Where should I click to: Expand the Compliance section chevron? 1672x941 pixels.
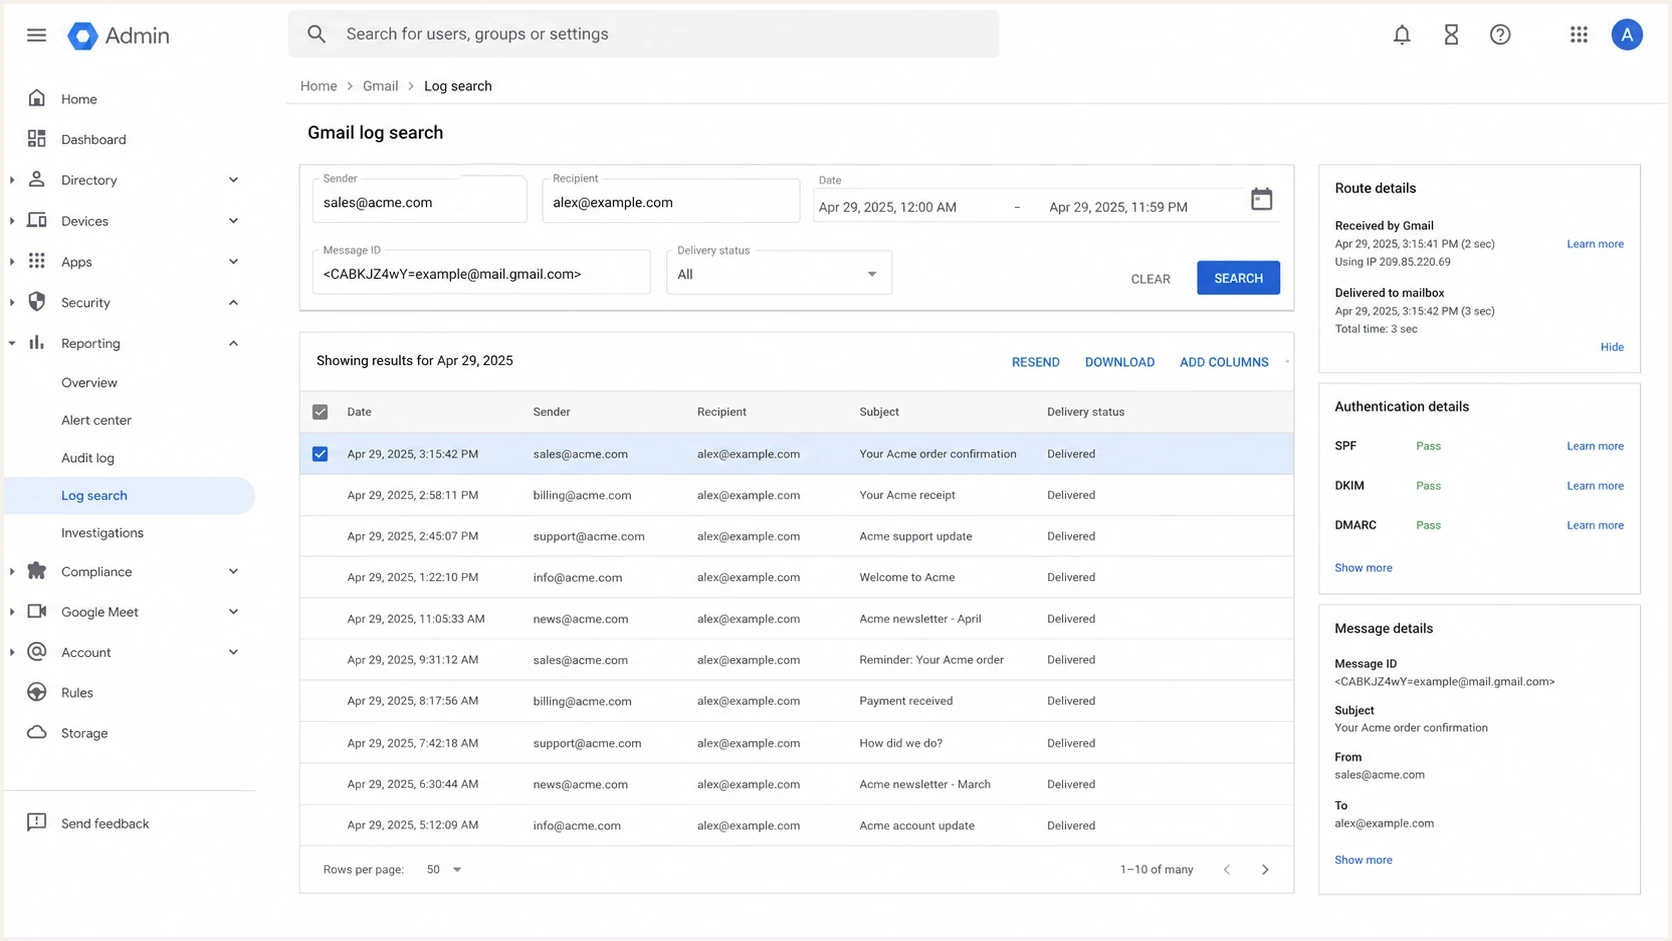click(233, 572)
